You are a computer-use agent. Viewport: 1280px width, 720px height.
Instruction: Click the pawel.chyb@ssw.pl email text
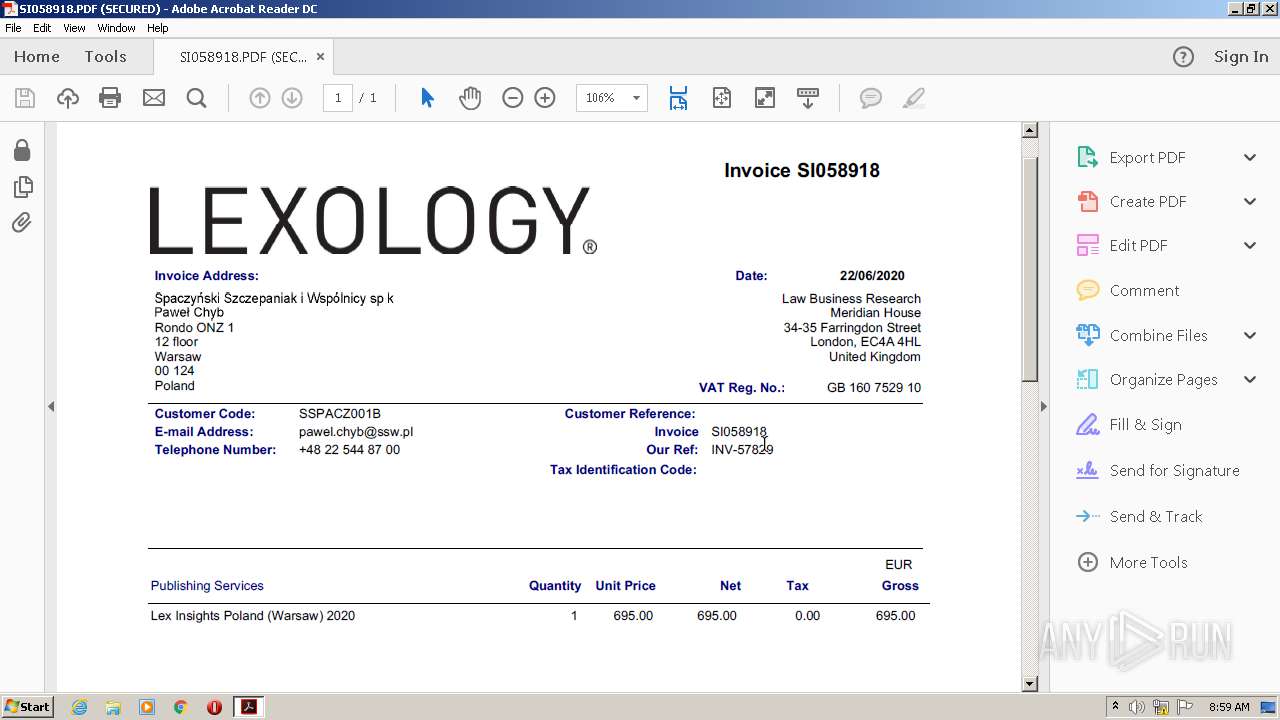pyautogui.click(x=356, y=432)
